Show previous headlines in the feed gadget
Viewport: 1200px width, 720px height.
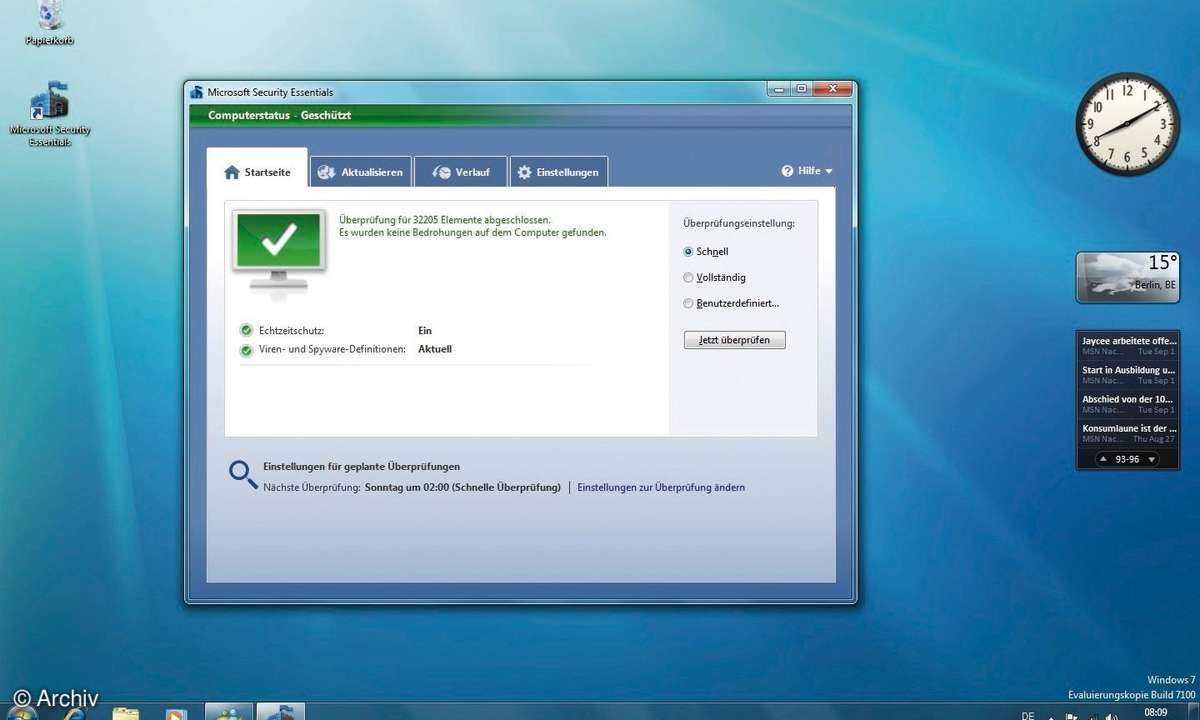pos(1102,459)
